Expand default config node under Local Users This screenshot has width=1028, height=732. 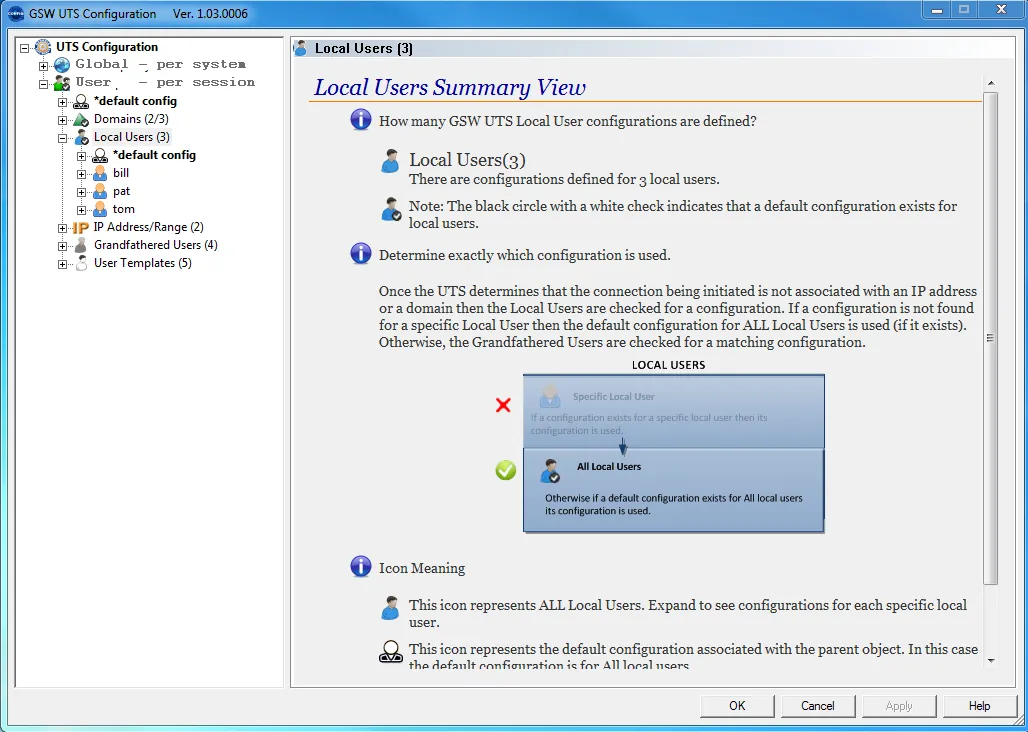click(81, 157)
